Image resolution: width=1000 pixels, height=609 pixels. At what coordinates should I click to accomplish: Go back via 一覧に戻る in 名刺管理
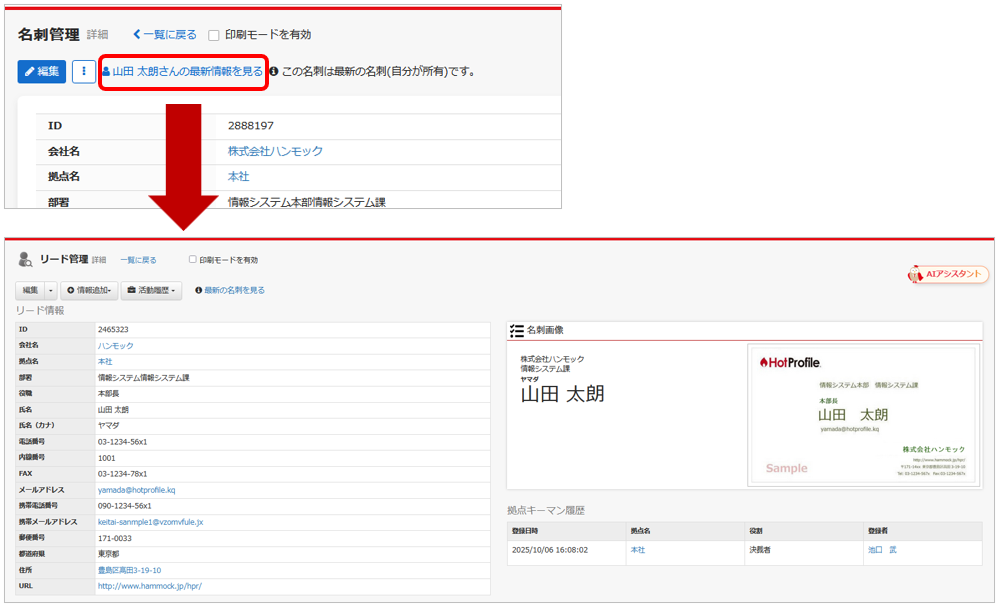tap(164, 35)
